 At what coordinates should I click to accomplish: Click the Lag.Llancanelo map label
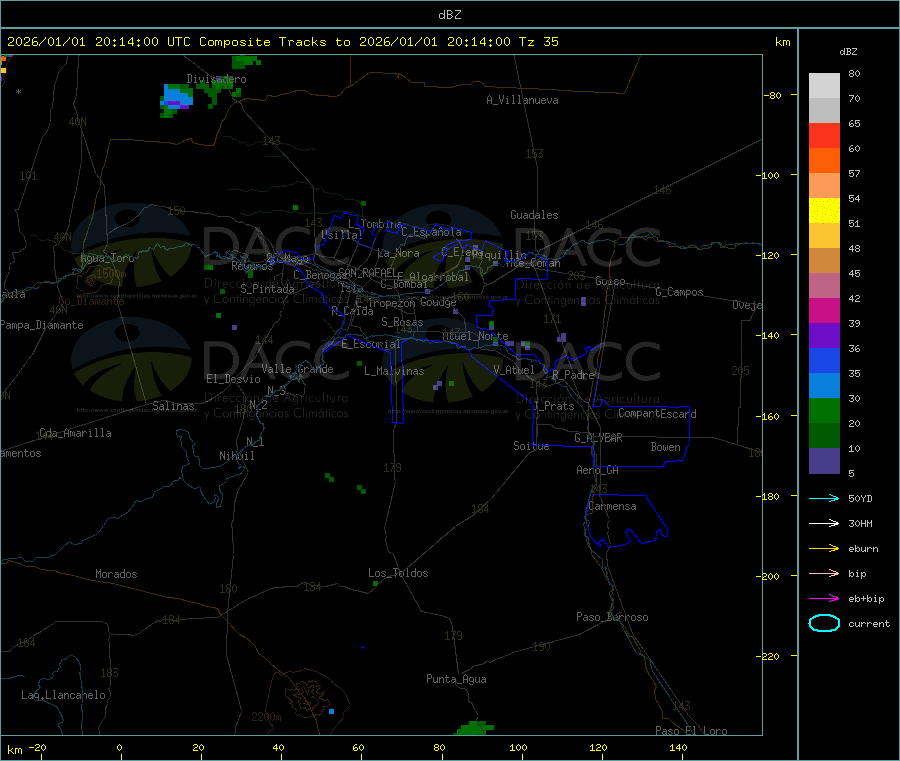pos(63,695)
